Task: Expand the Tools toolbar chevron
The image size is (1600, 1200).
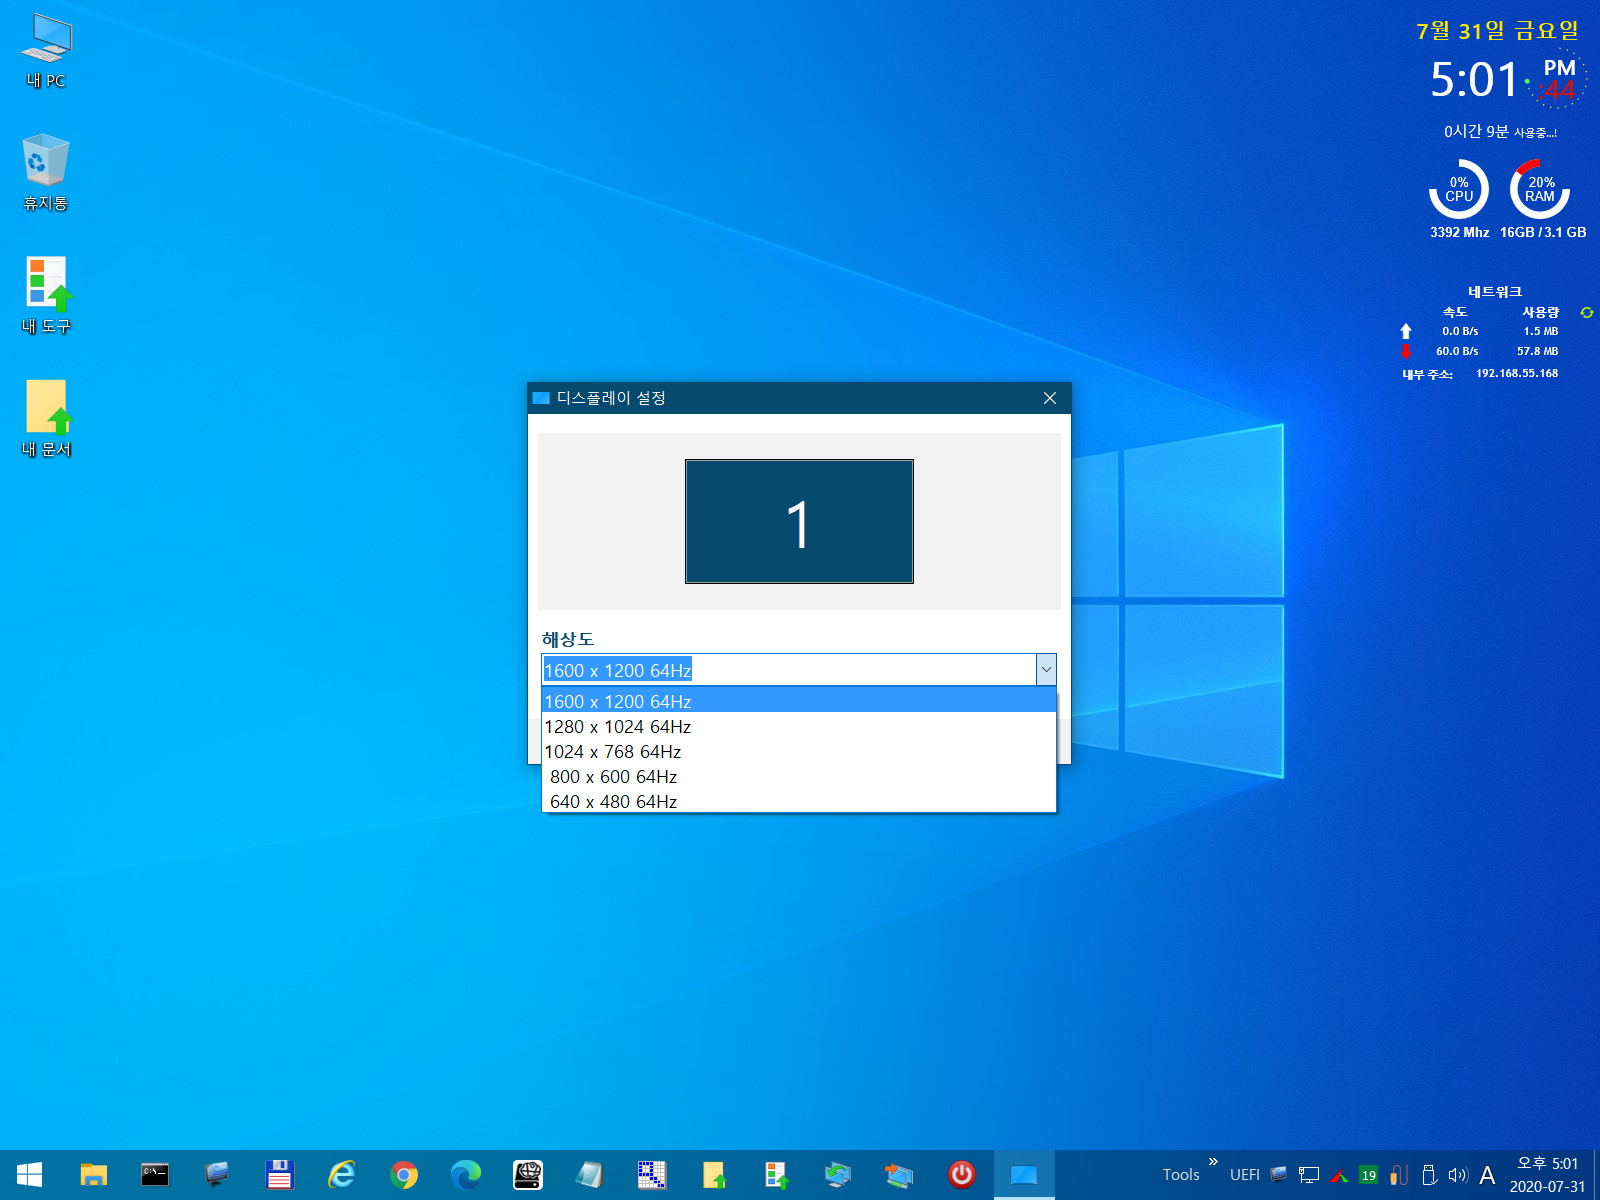Action: [x=1213, y=1161]
